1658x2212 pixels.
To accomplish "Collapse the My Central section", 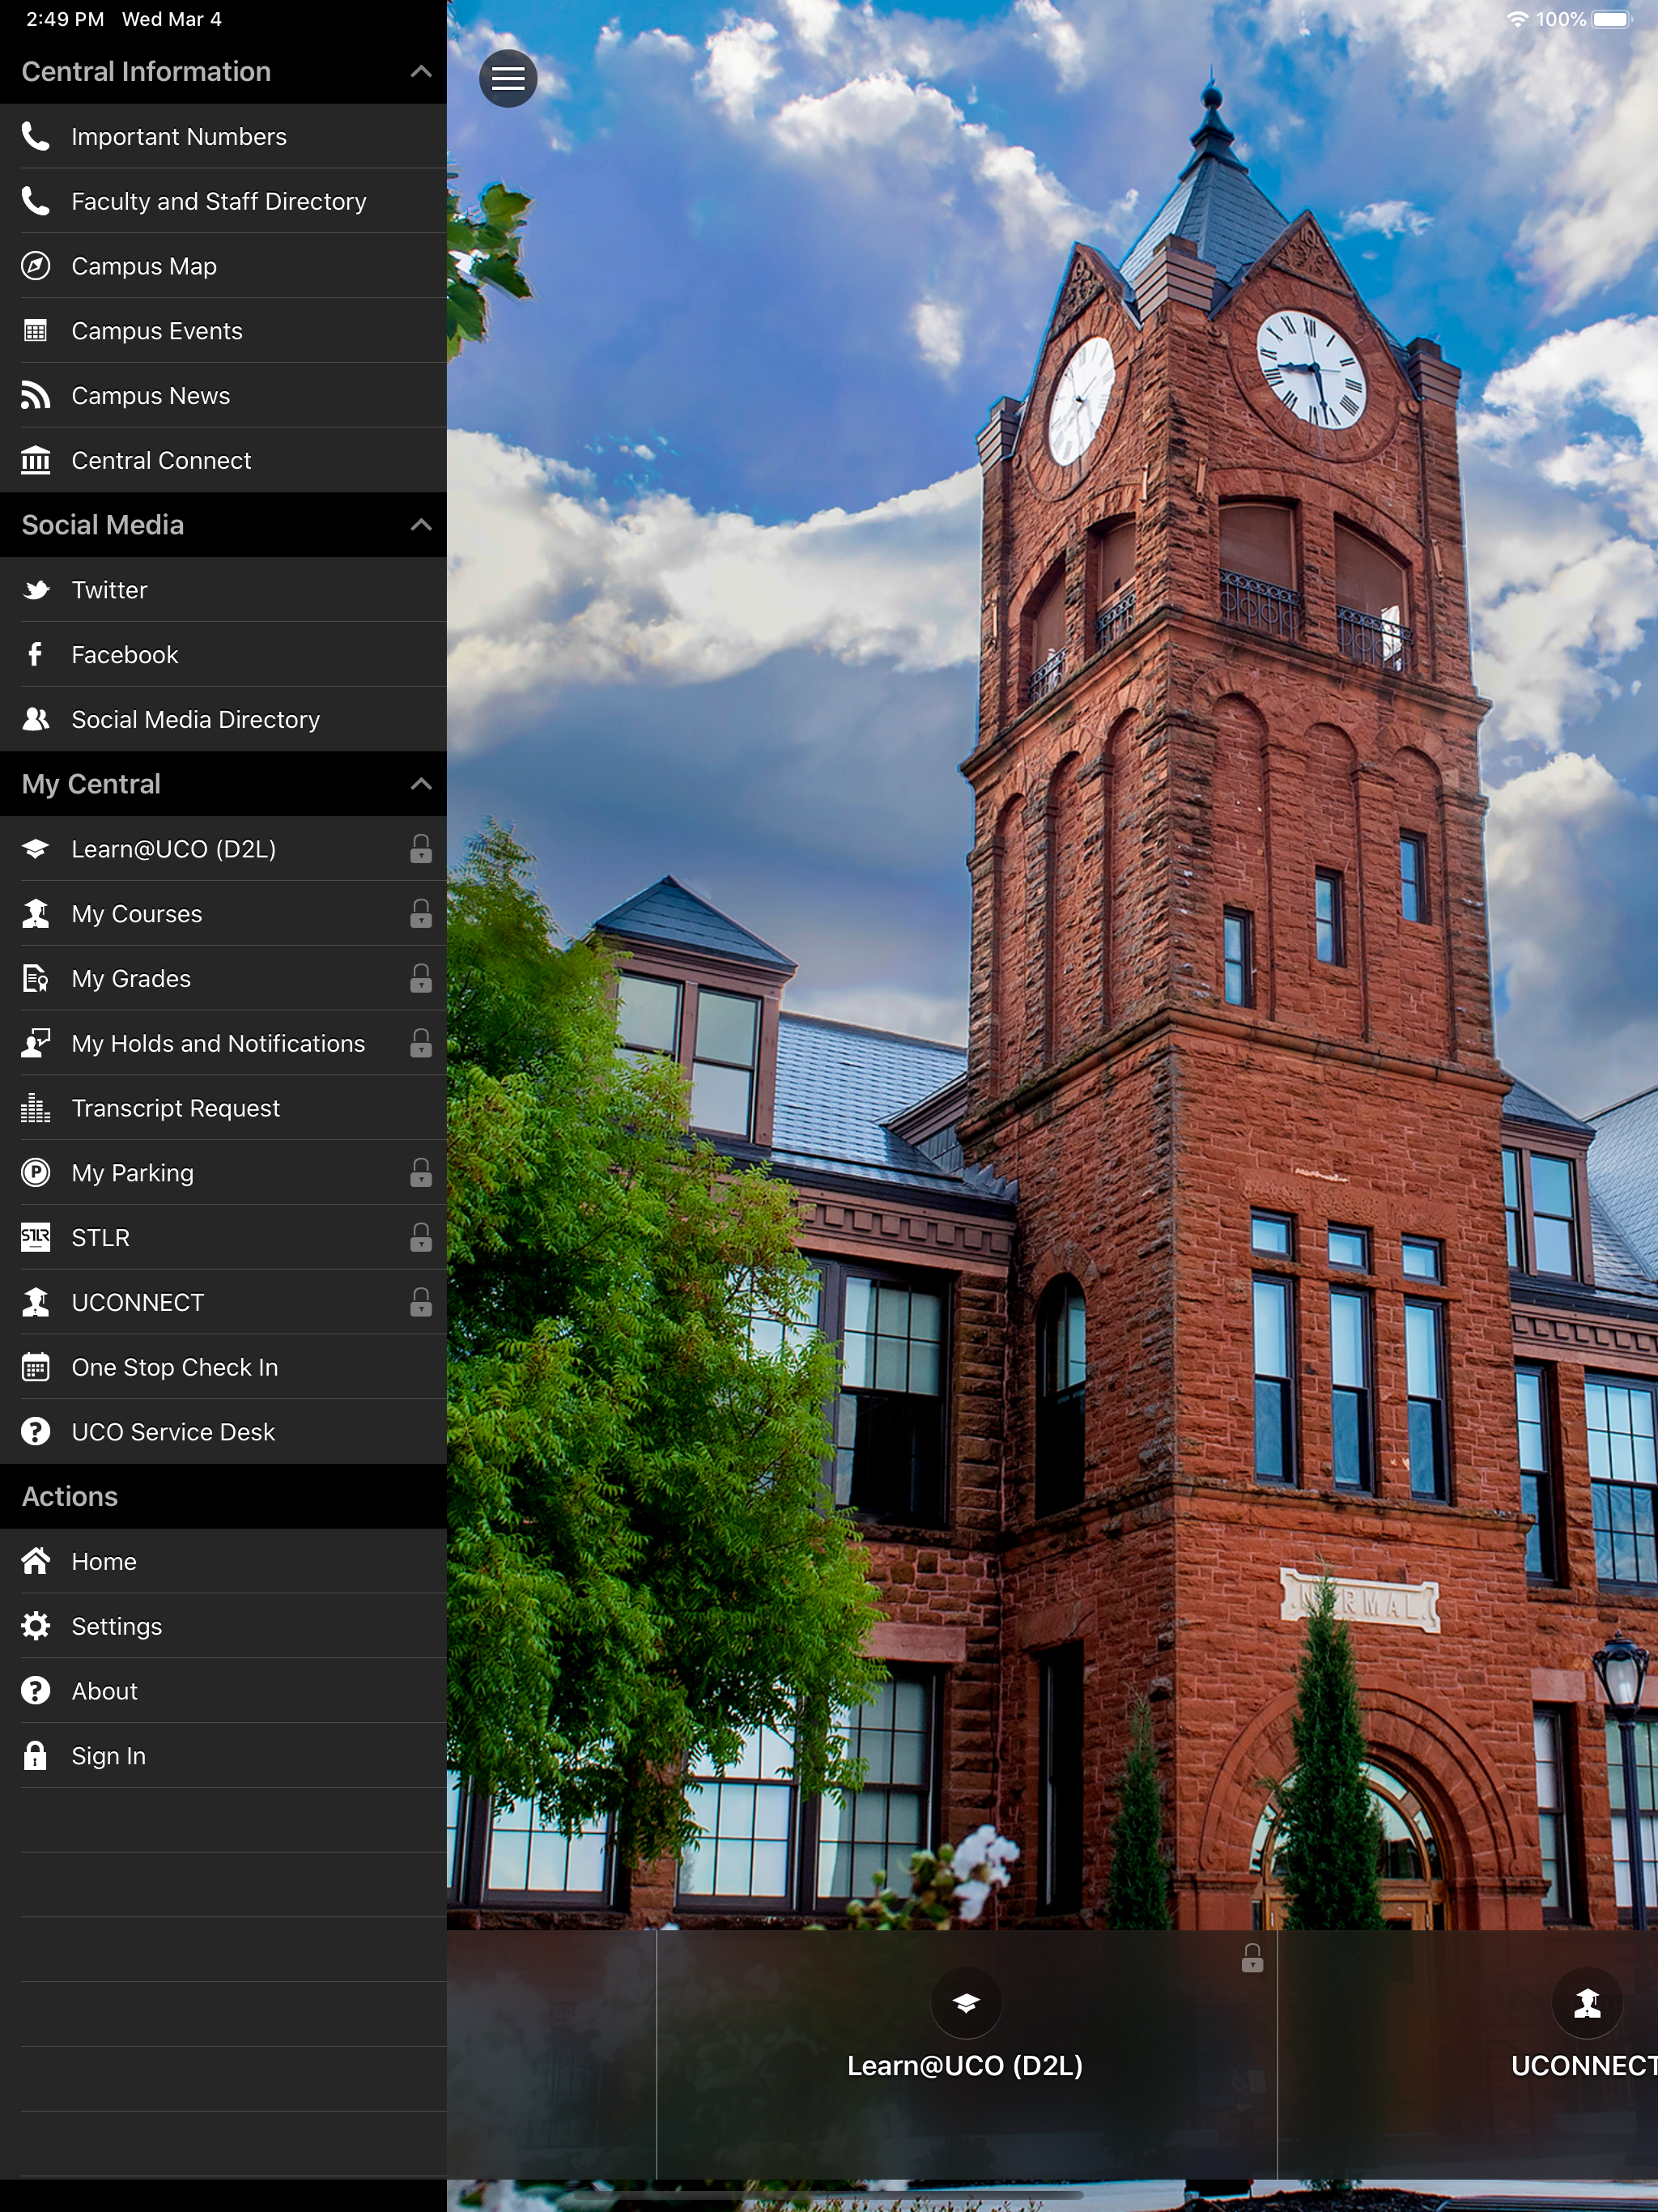I will click(x=421, y=784).
